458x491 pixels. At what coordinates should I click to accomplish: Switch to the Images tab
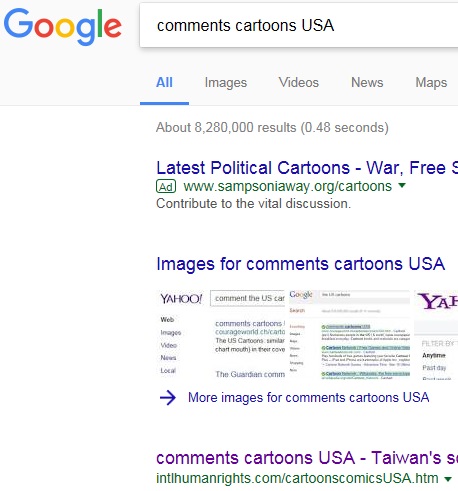pyautogui.click(x=226, y=82)
